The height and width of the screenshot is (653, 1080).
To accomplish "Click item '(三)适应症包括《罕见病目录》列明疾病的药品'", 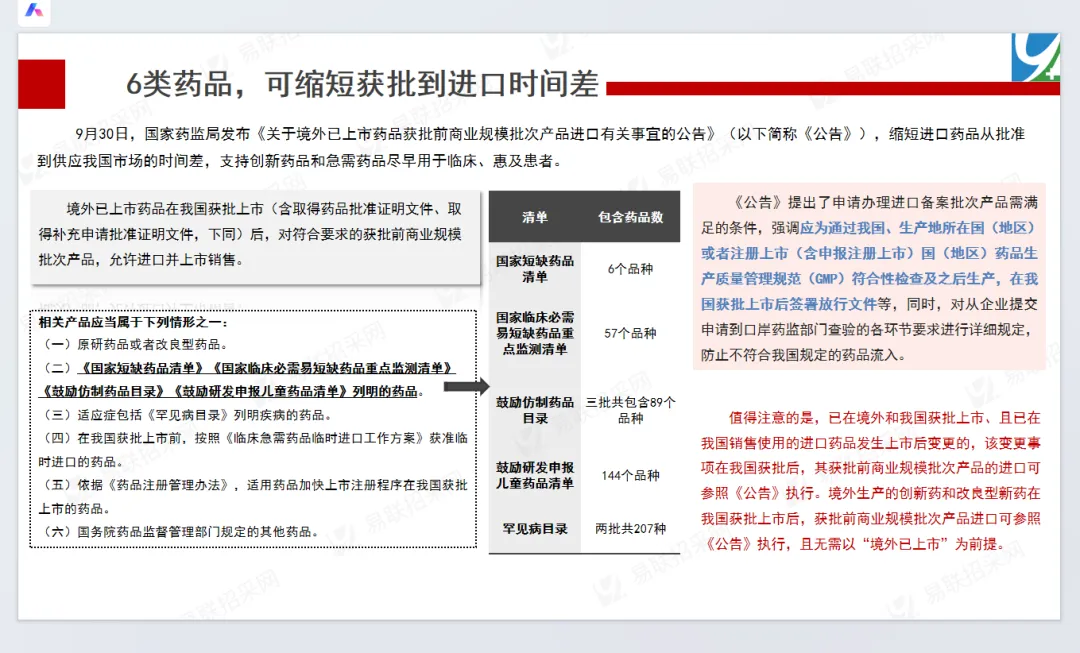I will [189, 415].
